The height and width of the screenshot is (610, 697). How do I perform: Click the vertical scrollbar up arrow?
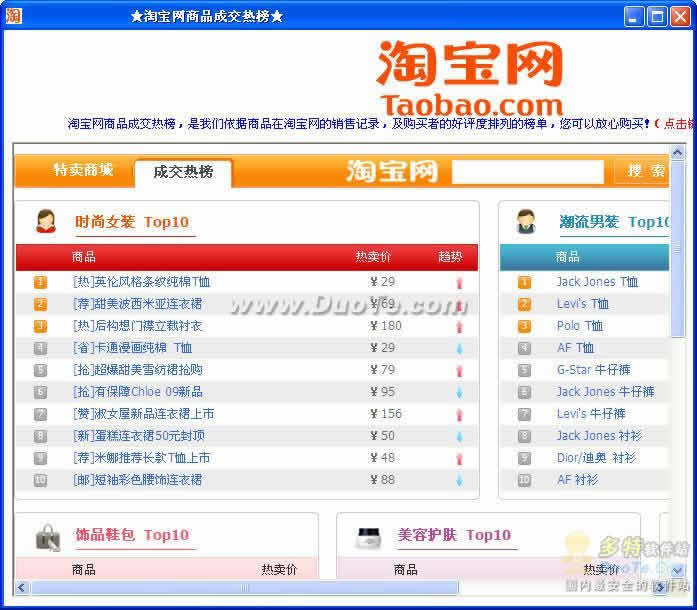677,152
